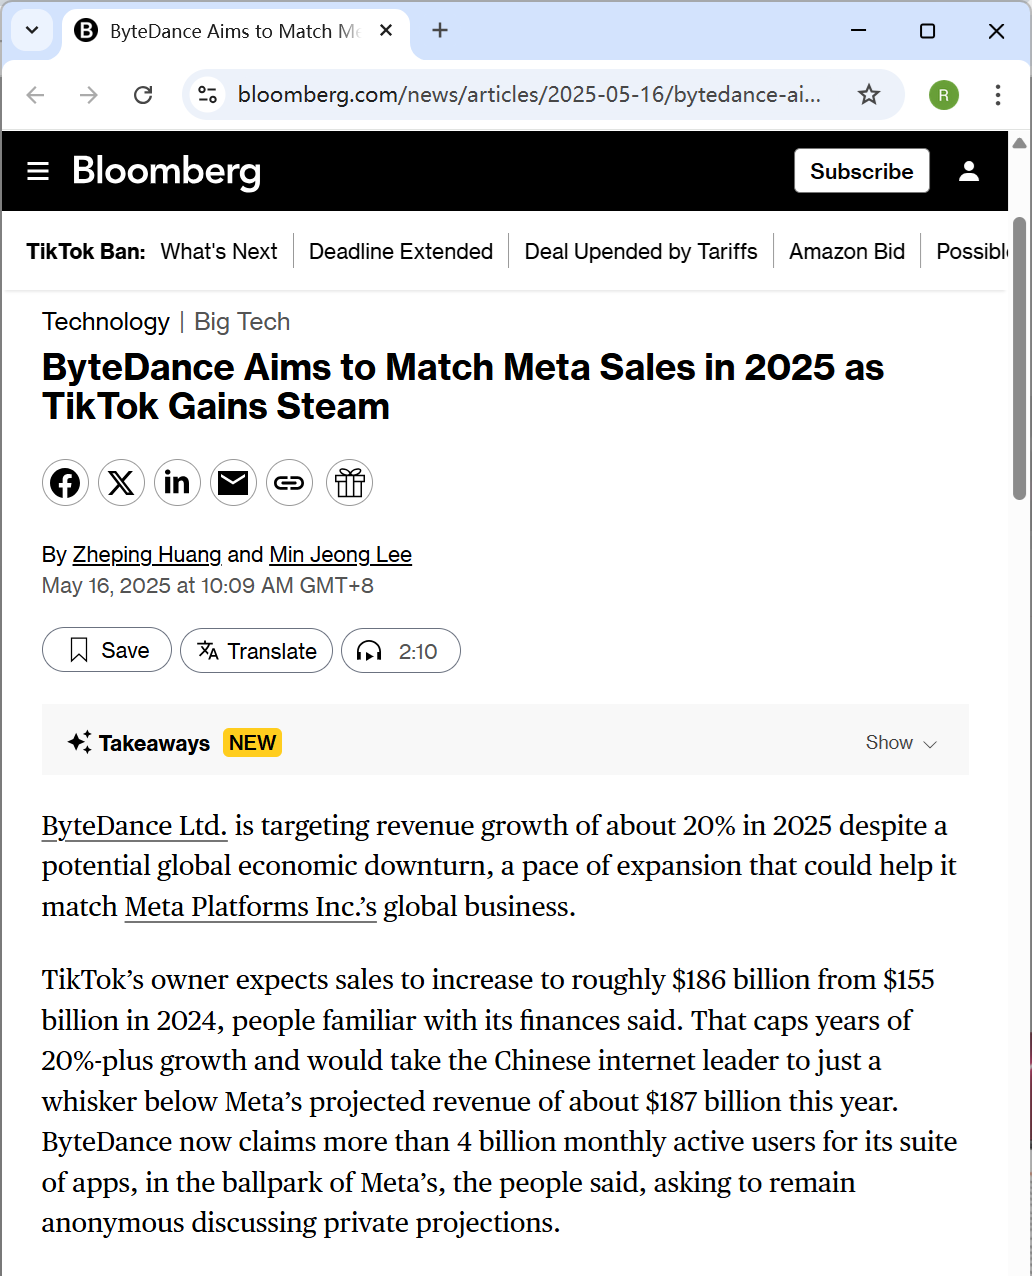
Task: Select the Amazon Bid topic
Action: 847,251
